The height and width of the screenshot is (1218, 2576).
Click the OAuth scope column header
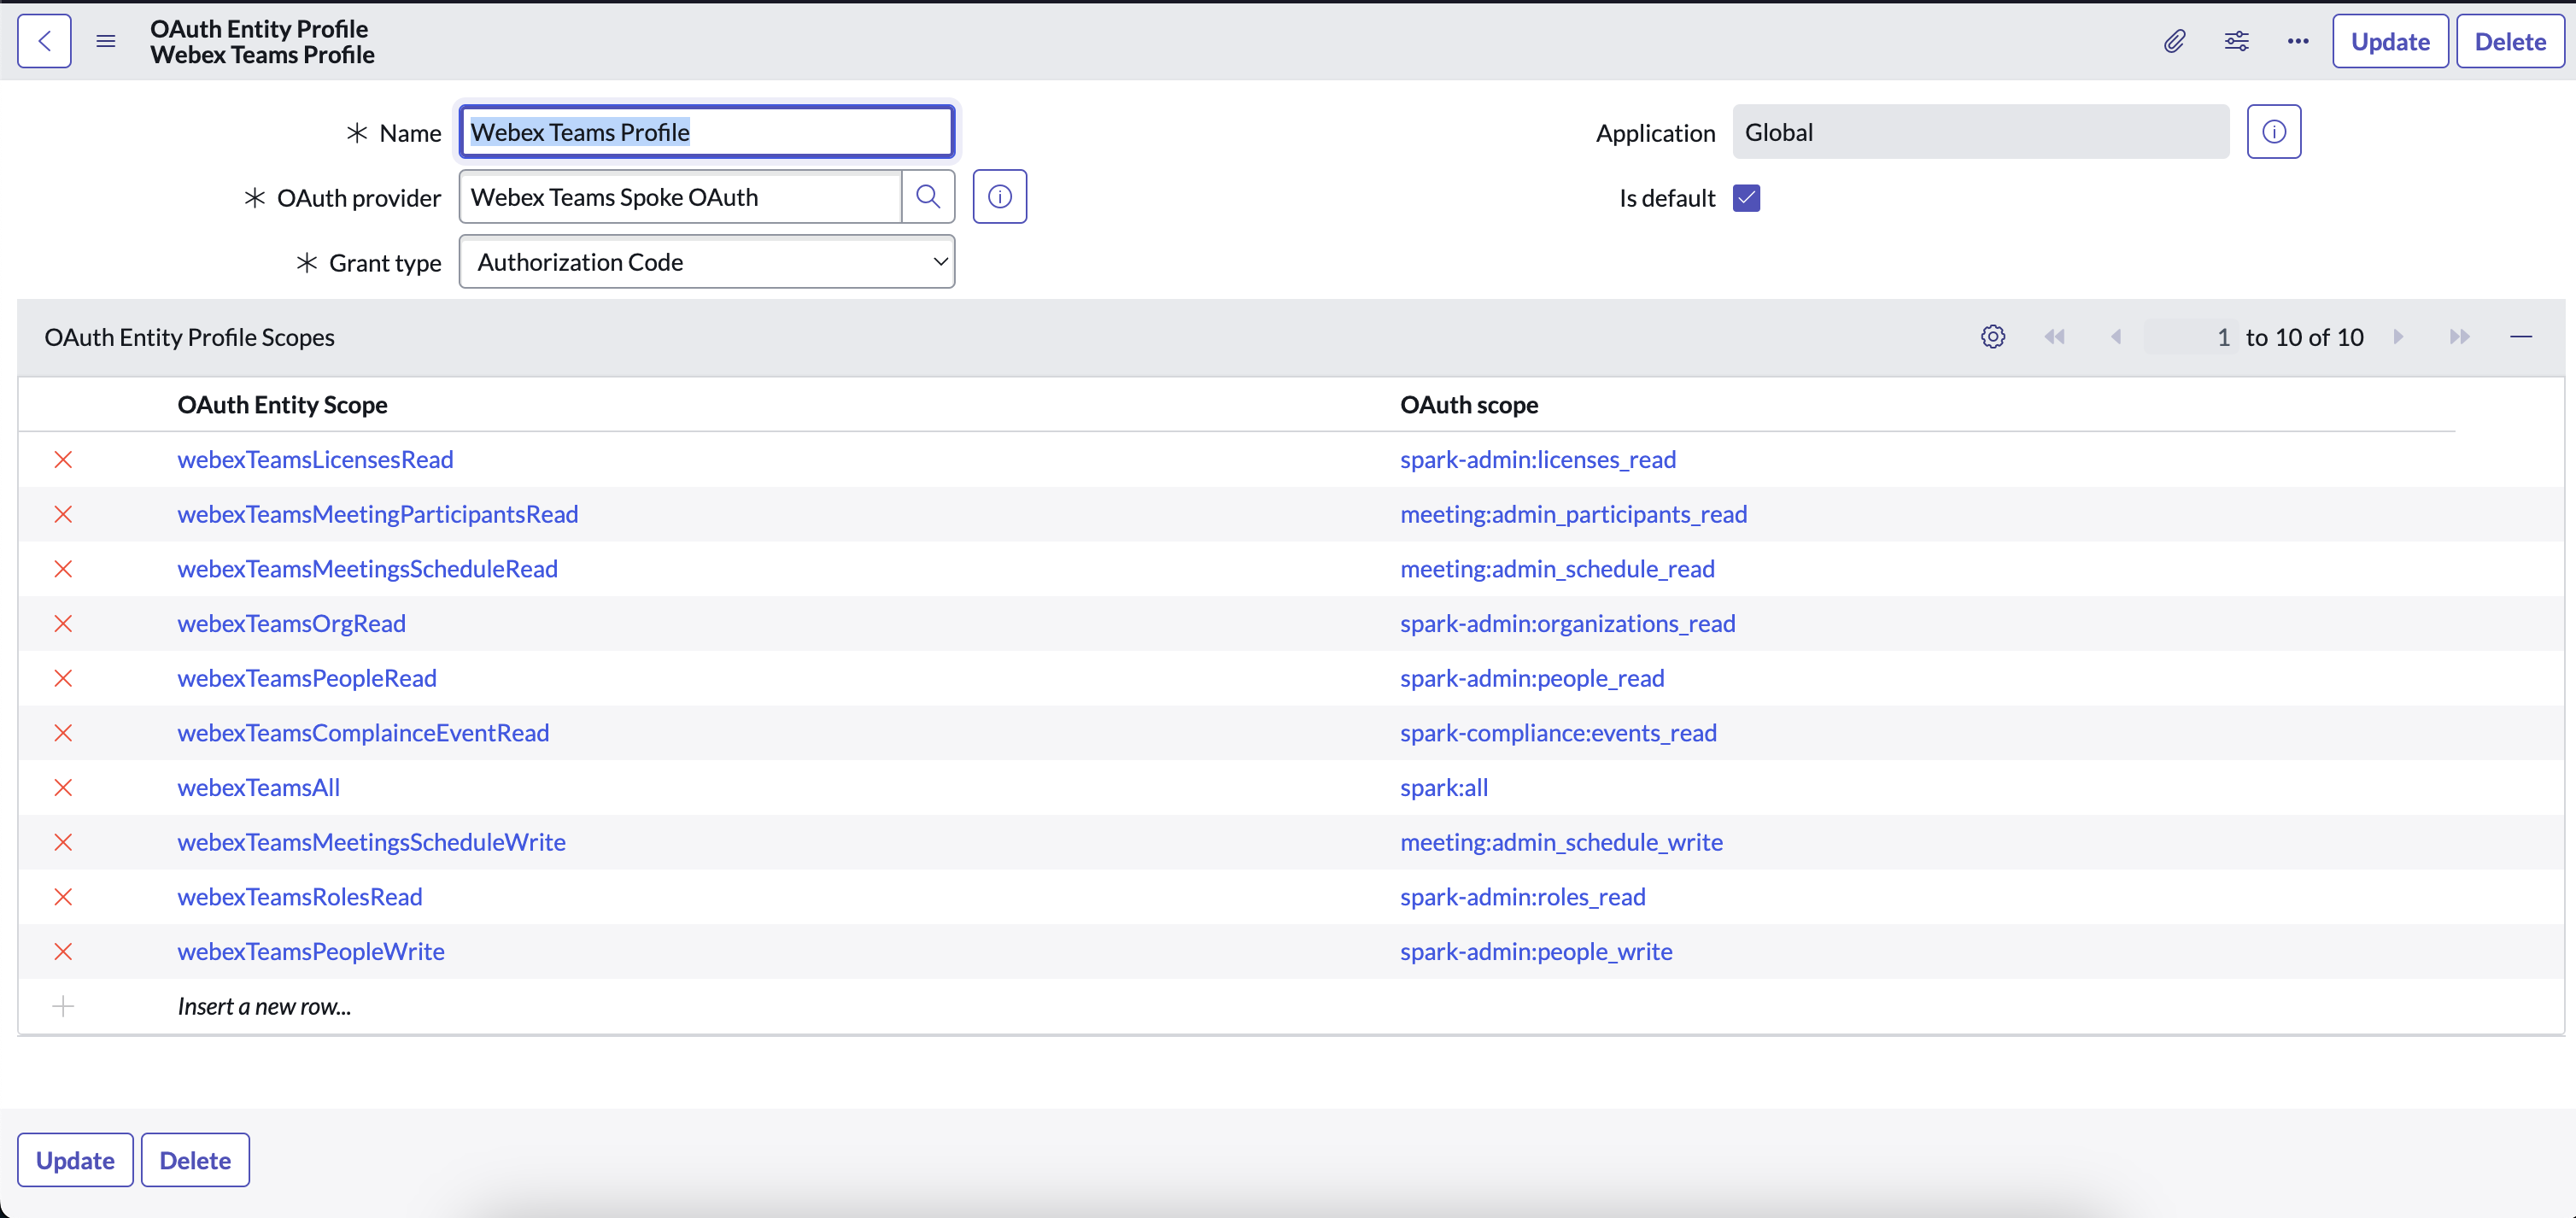[x=1469, y=405]
